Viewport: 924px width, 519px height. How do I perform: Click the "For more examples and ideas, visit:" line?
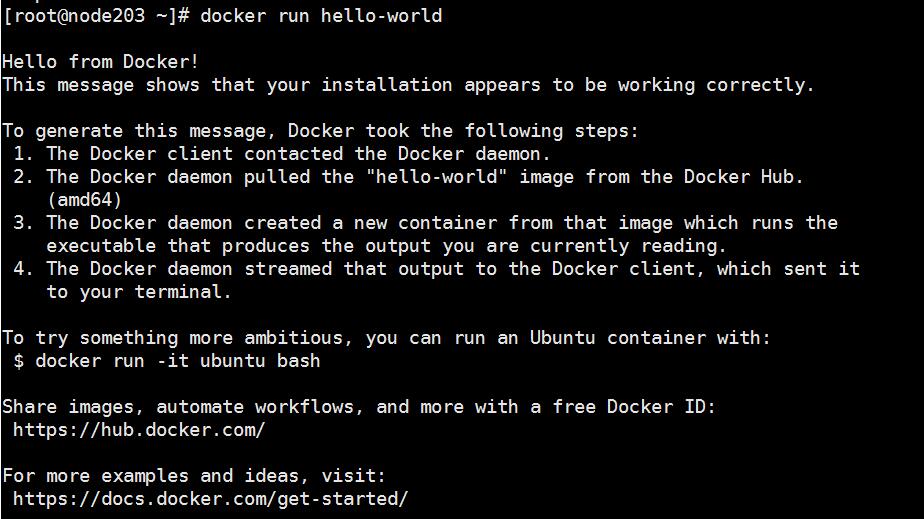[x=194, y=476]
